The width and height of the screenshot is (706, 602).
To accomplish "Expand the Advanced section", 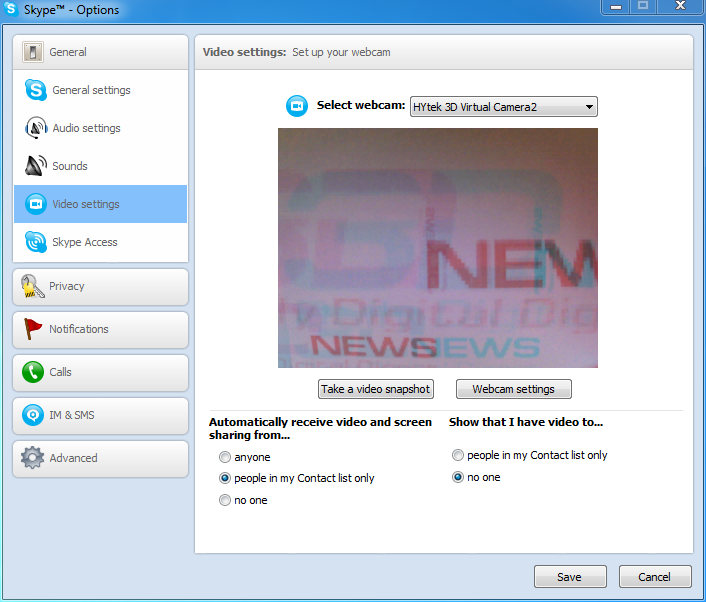I will 100,458.
